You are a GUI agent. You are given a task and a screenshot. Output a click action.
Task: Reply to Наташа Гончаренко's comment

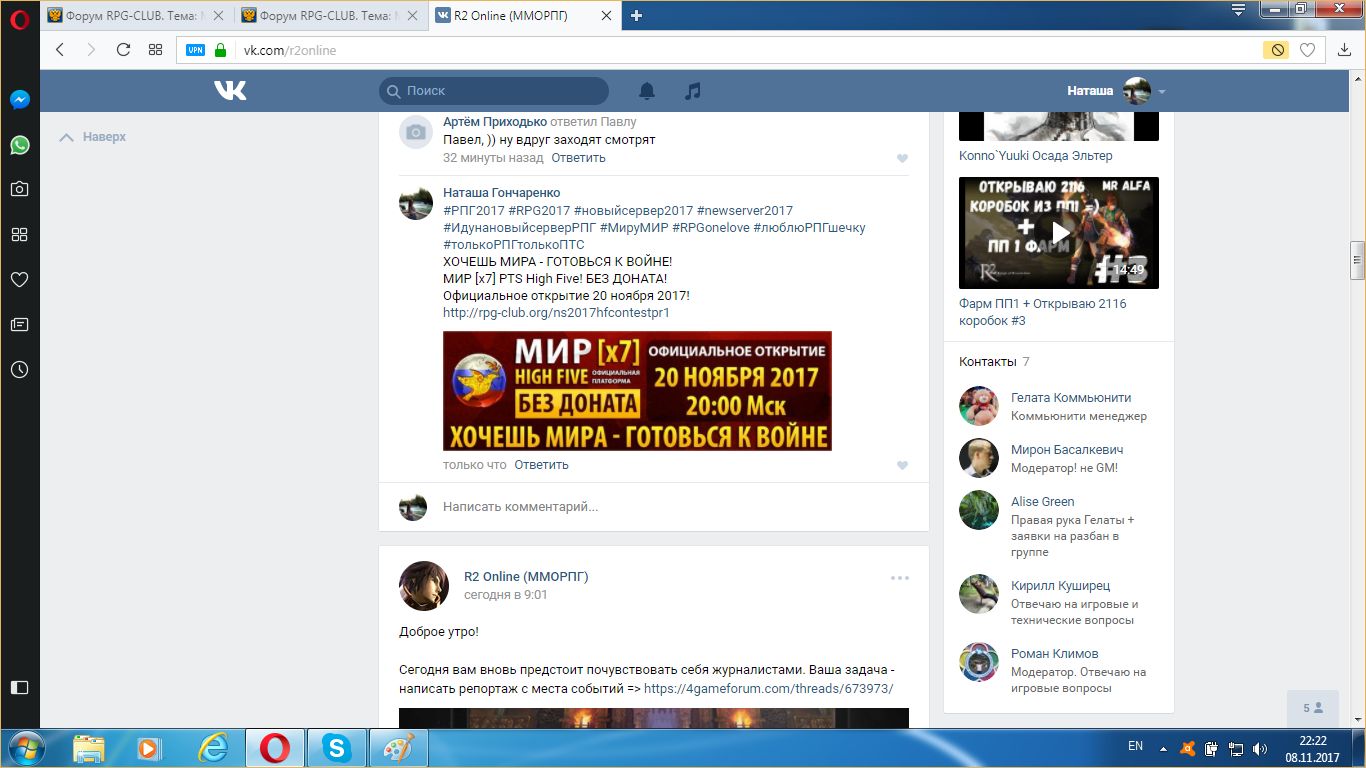[541, 465]
